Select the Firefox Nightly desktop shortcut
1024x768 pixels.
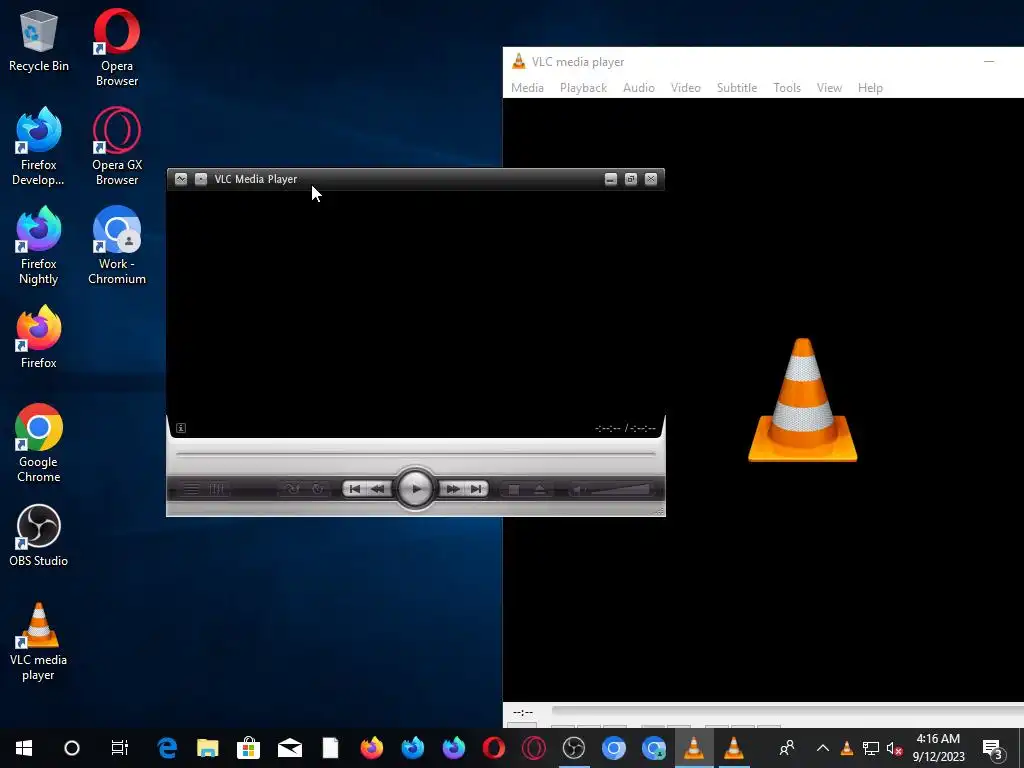[x=39, y=246]
